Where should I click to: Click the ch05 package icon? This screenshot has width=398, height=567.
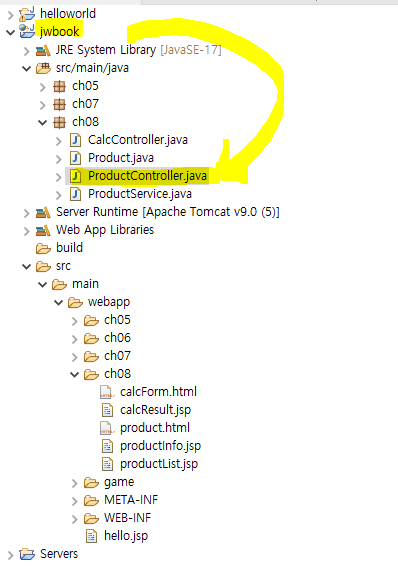click(59, 86)
